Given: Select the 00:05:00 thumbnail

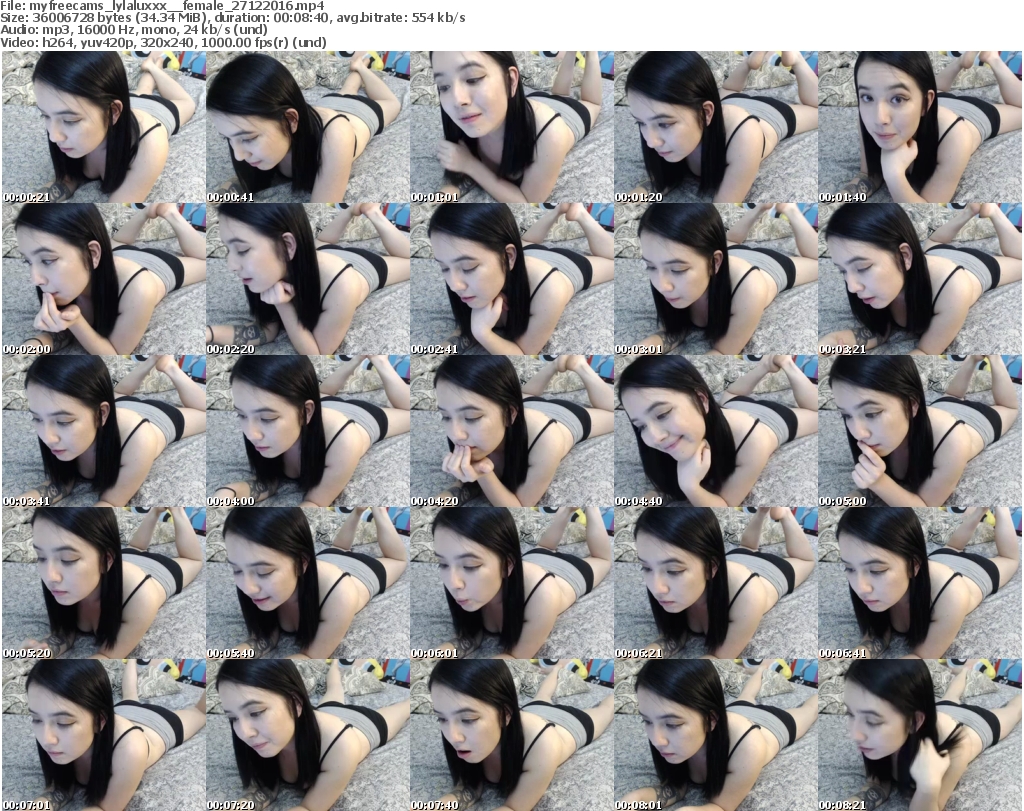Looking at the screenshot, I should pyautogui.click(x=918, y=431).
